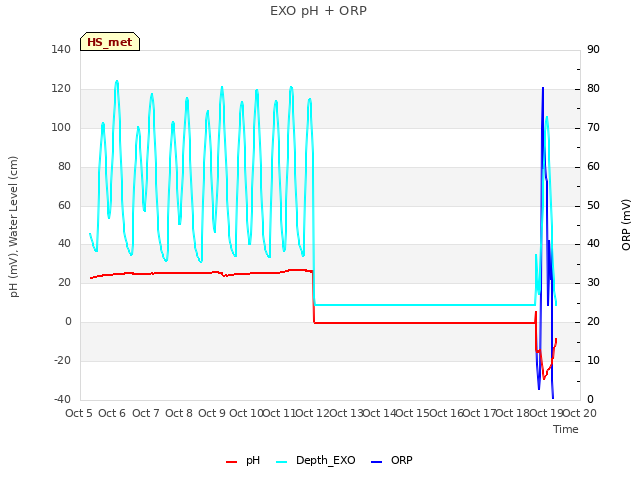640x480 pixels.
Task: Click the highest Depth_EXO peak near Oct 6
Action: (117, 82)
